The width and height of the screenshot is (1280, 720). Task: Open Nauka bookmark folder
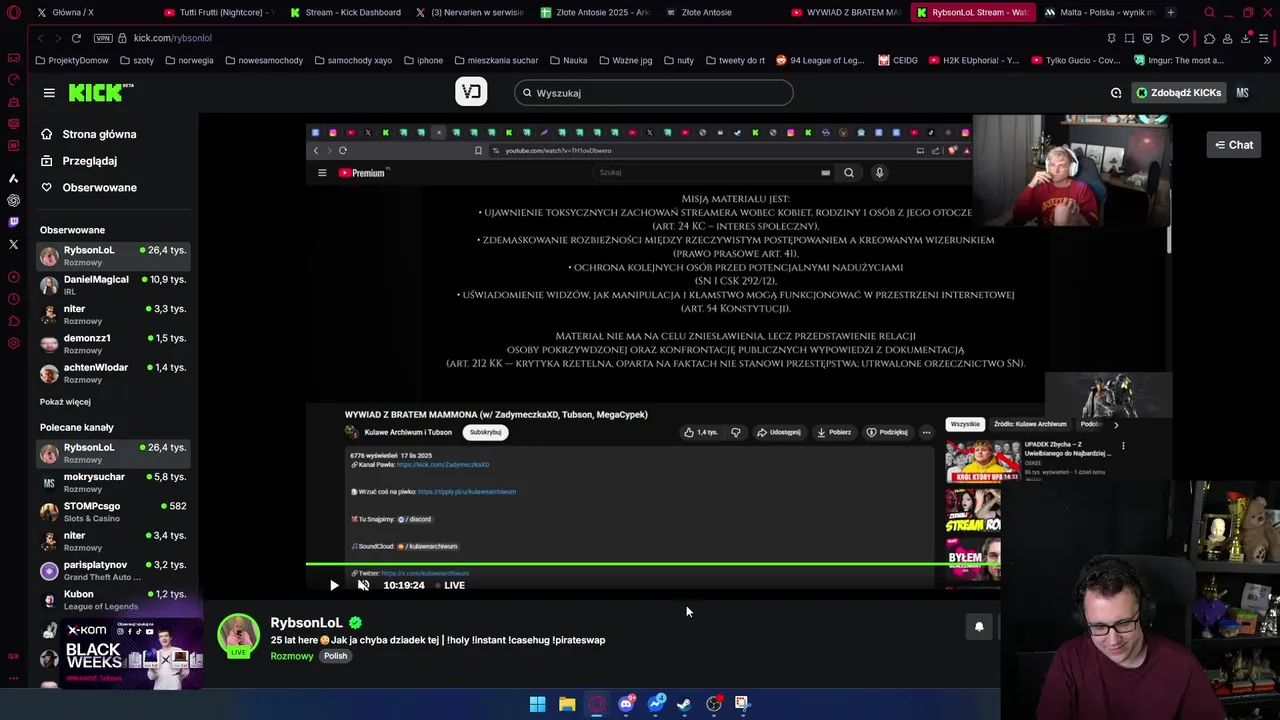[x=568, y=60]
